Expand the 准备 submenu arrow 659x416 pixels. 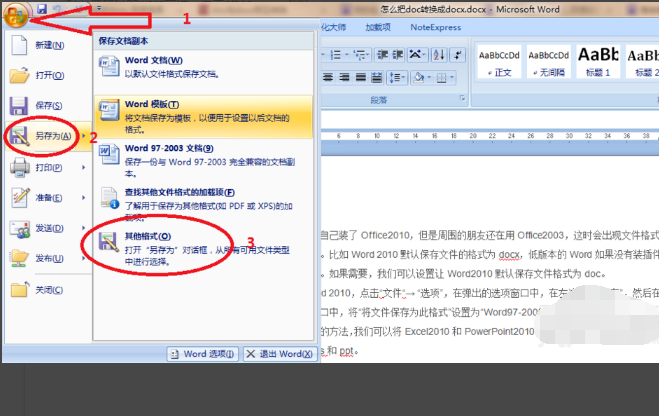[84, 198]
